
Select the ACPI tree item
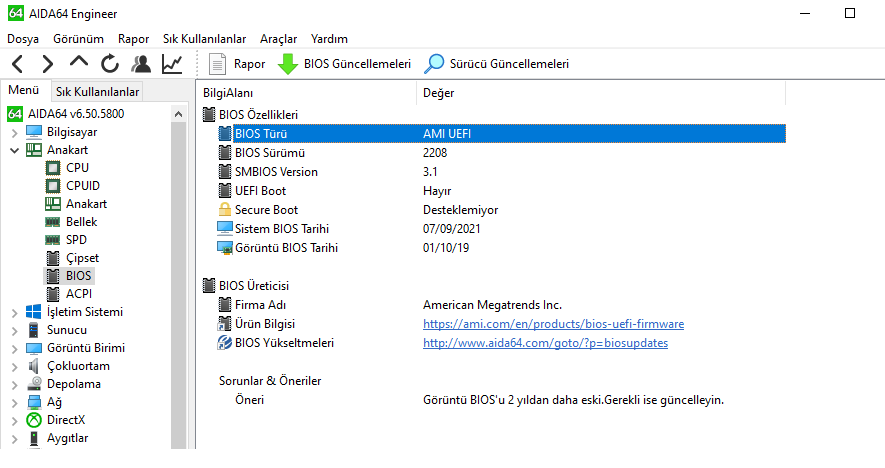point(78,294)
